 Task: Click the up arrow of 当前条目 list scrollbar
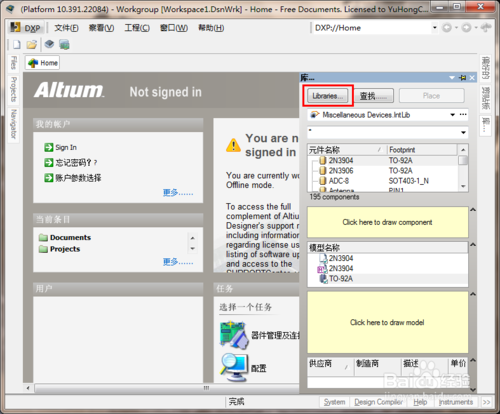192,238
